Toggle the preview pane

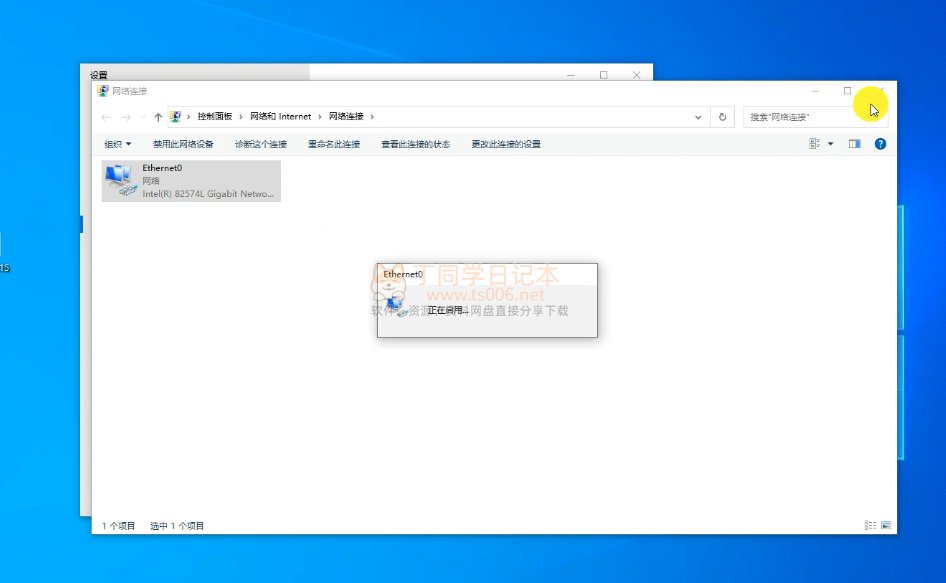pyautogui.click(x=854, y=144)
